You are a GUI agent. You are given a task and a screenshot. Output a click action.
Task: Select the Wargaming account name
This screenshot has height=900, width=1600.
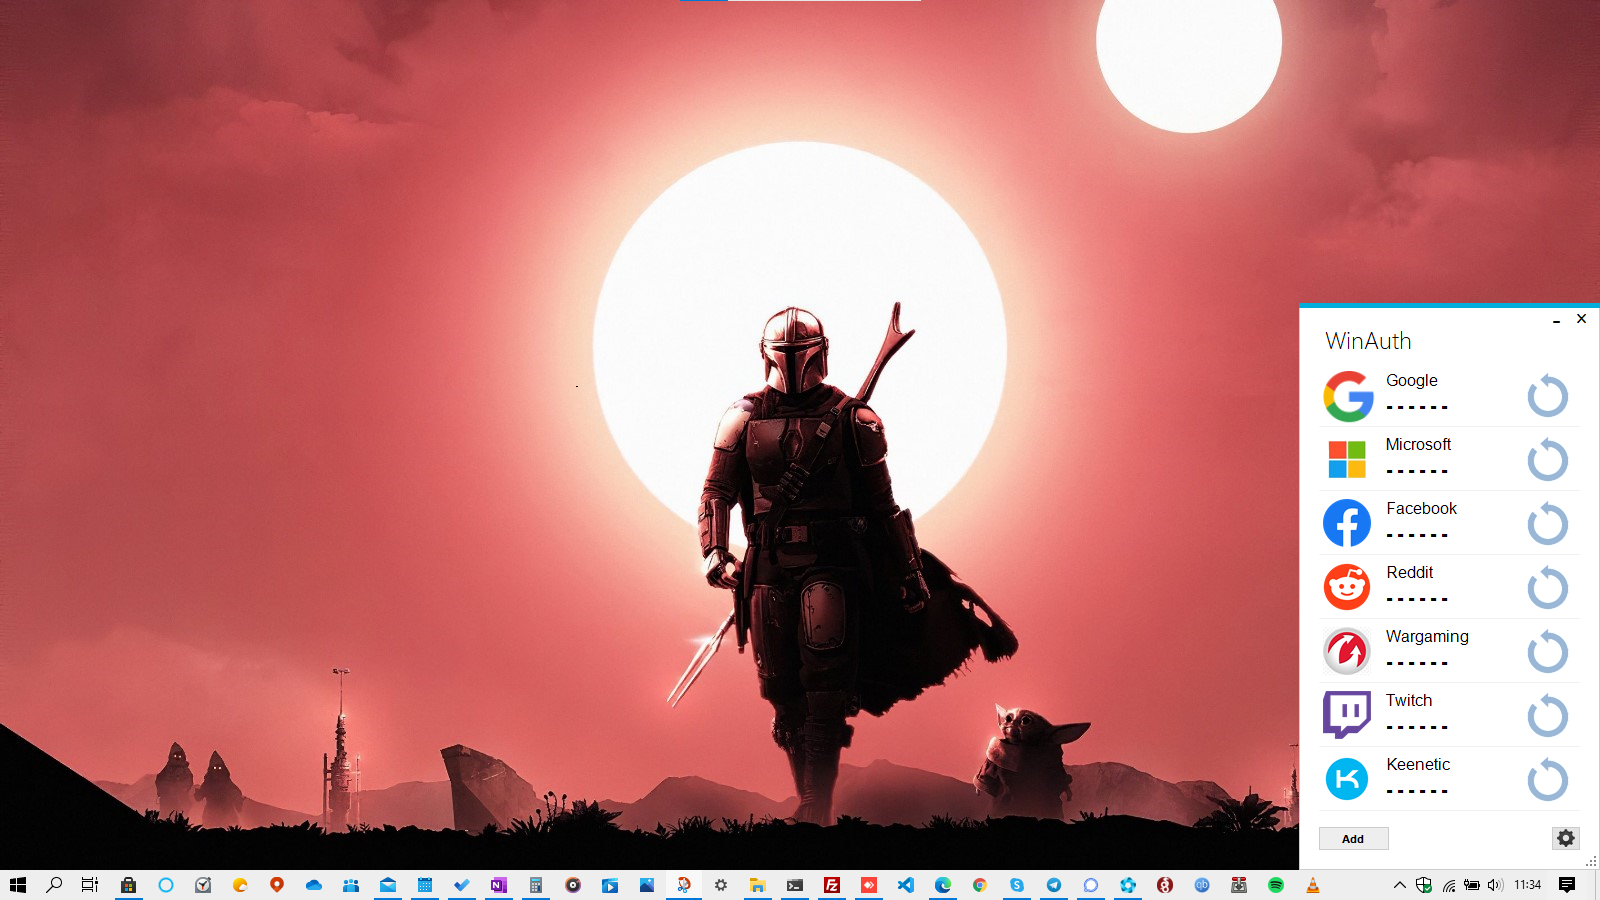1427,636
